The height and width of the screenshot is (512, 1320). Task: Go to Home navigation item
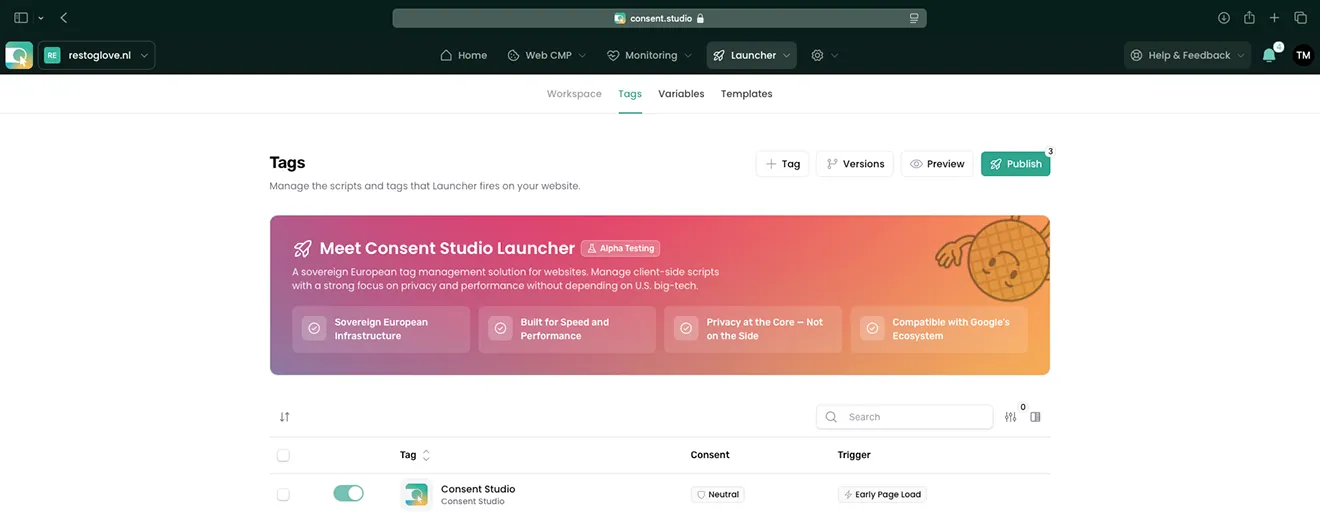(463, 55)
